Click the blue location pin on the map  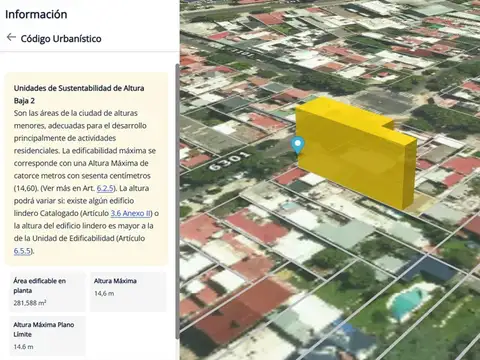click(298, 146)
